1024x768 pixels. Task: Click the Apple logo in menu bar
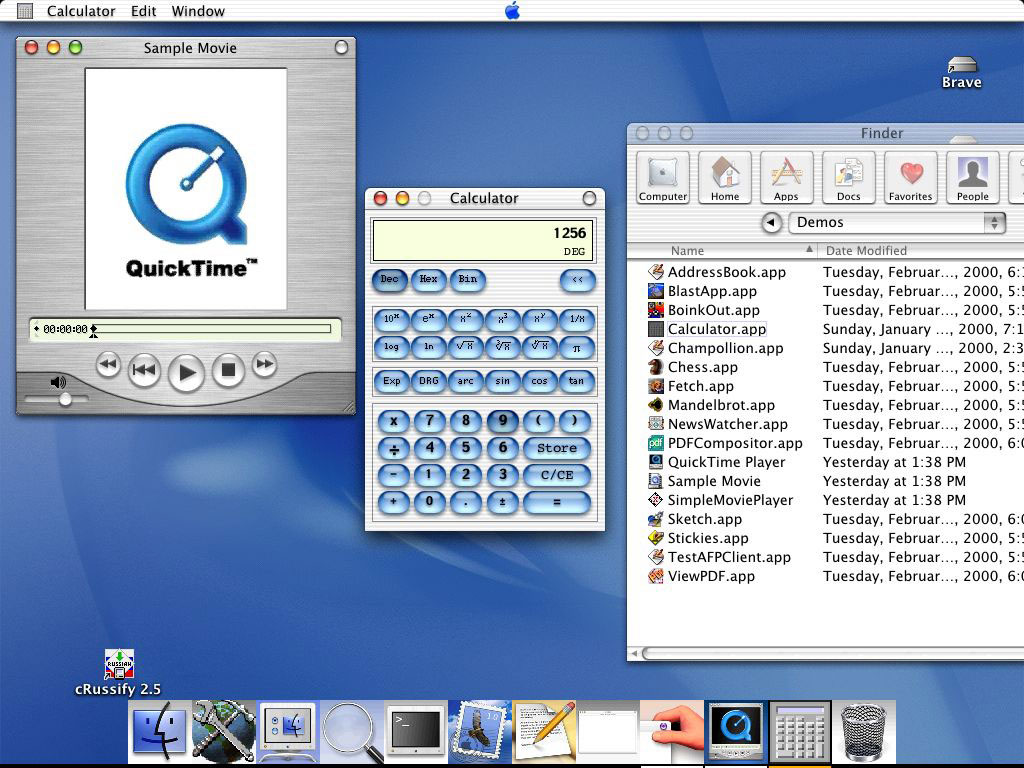513,10
